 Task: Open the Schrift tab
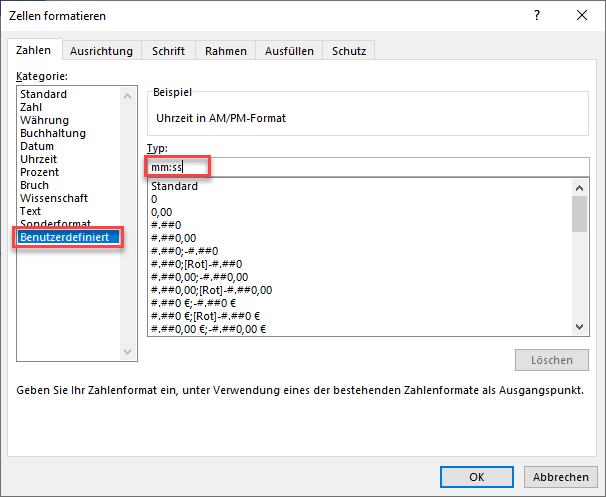coord(168,51)
